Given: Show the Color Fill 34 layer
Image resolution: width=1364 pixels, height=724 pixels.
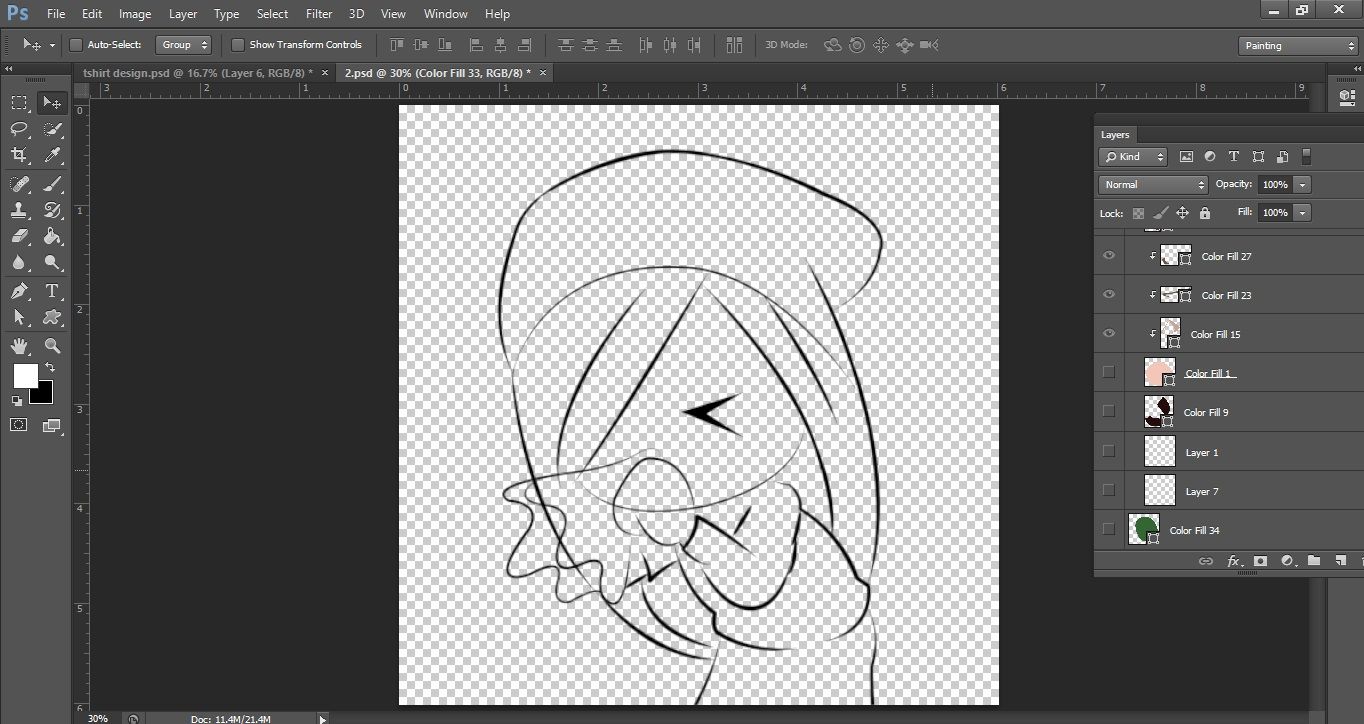Looking at the screenshot, I should (x=1108, y=529).
